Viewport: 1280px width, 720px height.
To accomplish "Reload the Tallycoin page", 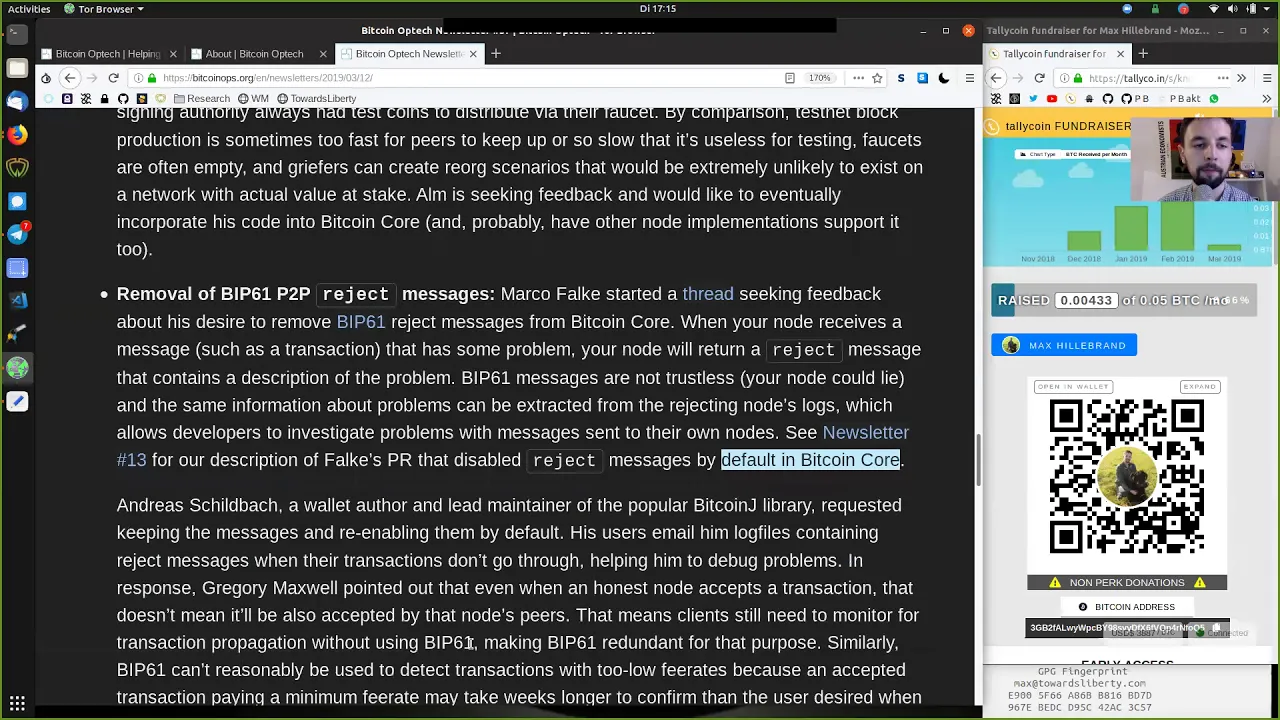I will click(x=1039, y=78).
